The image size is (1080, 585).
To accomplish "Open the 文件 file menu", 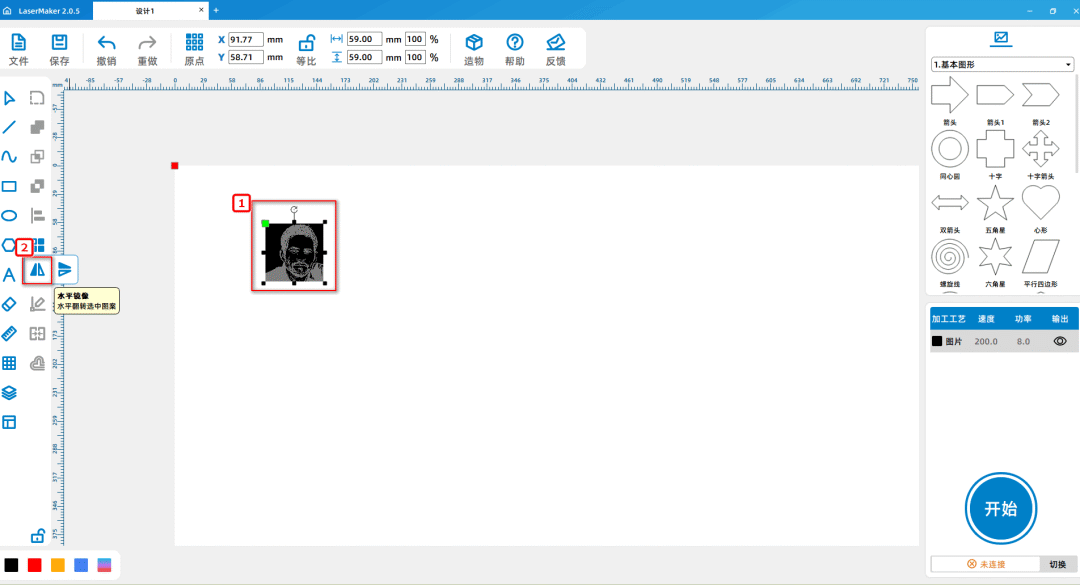I will (19, 48).
